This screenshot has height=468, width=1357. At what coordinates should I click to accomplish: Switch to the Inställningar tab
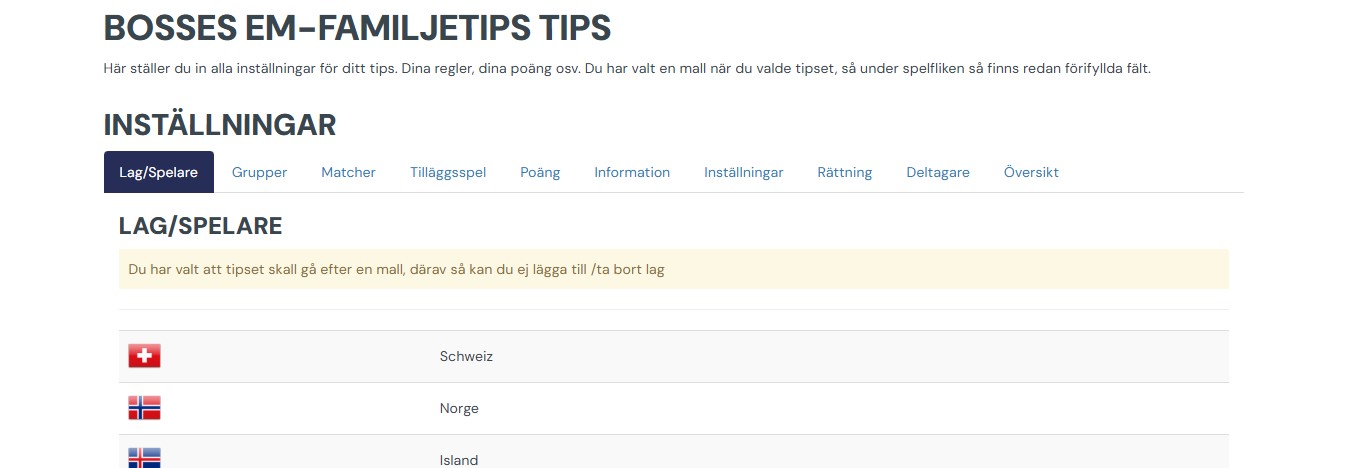point(743,172)
